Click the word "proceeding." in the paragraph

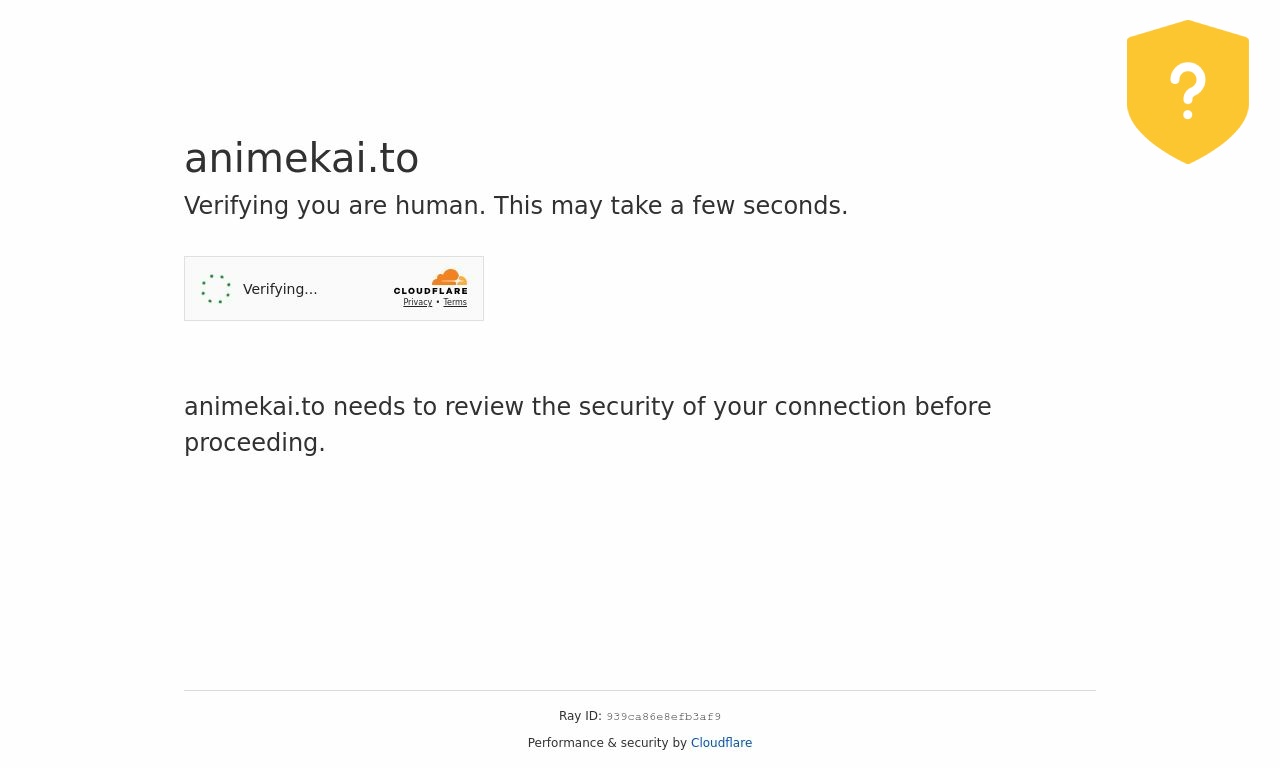tap(254, 443)
